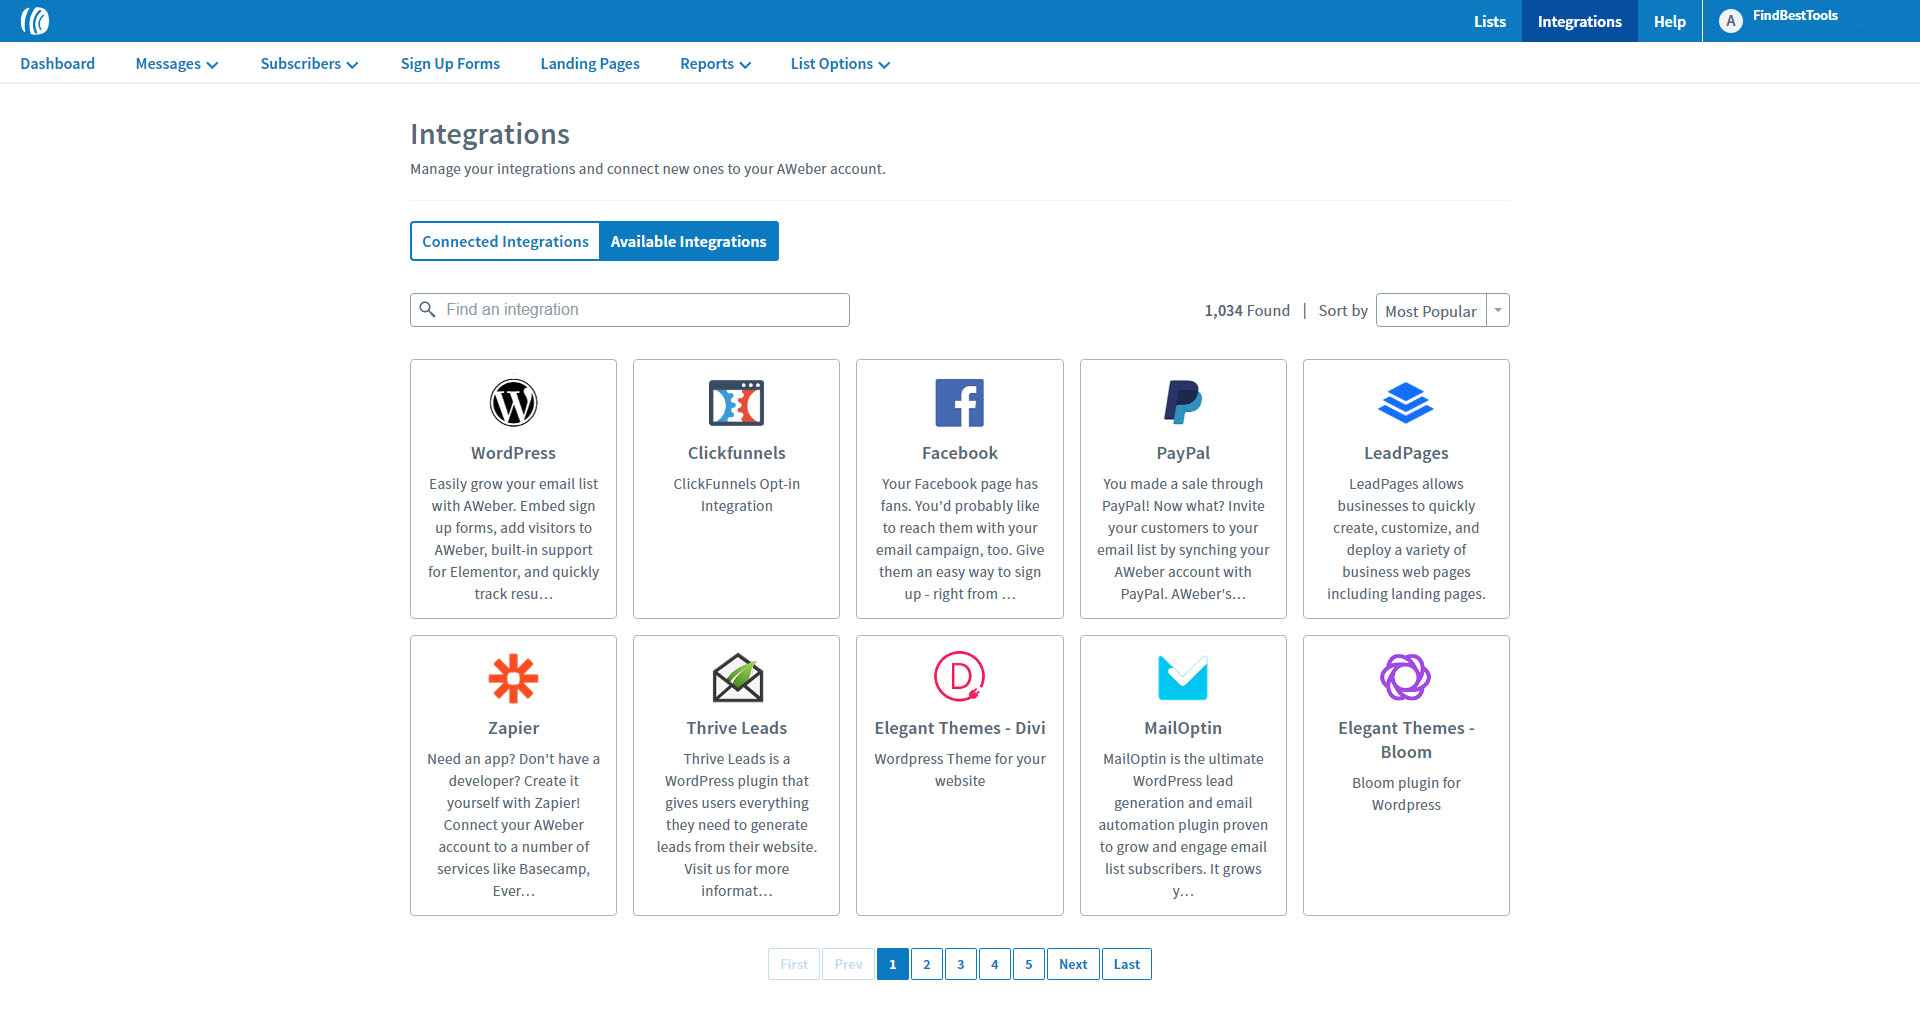Click the PayPal logo icon
The width and height of the screenshot is (1920, 1018).
pyautogui.click(x=1183, y=403)
